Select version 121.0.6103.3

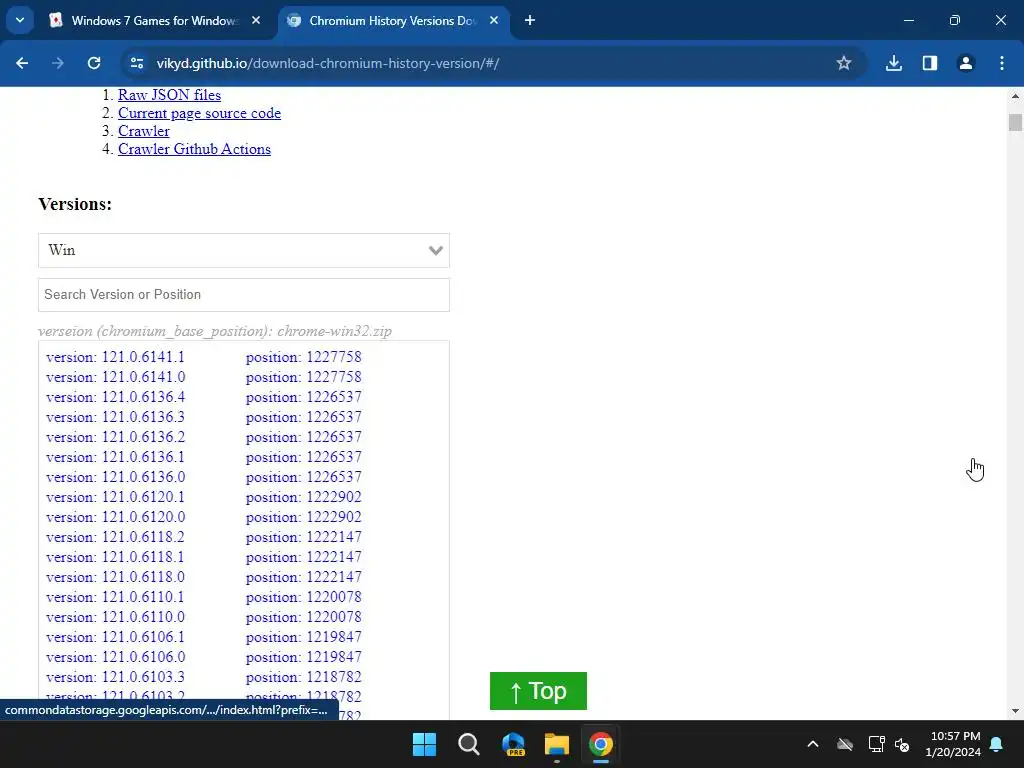pos(115,677)
